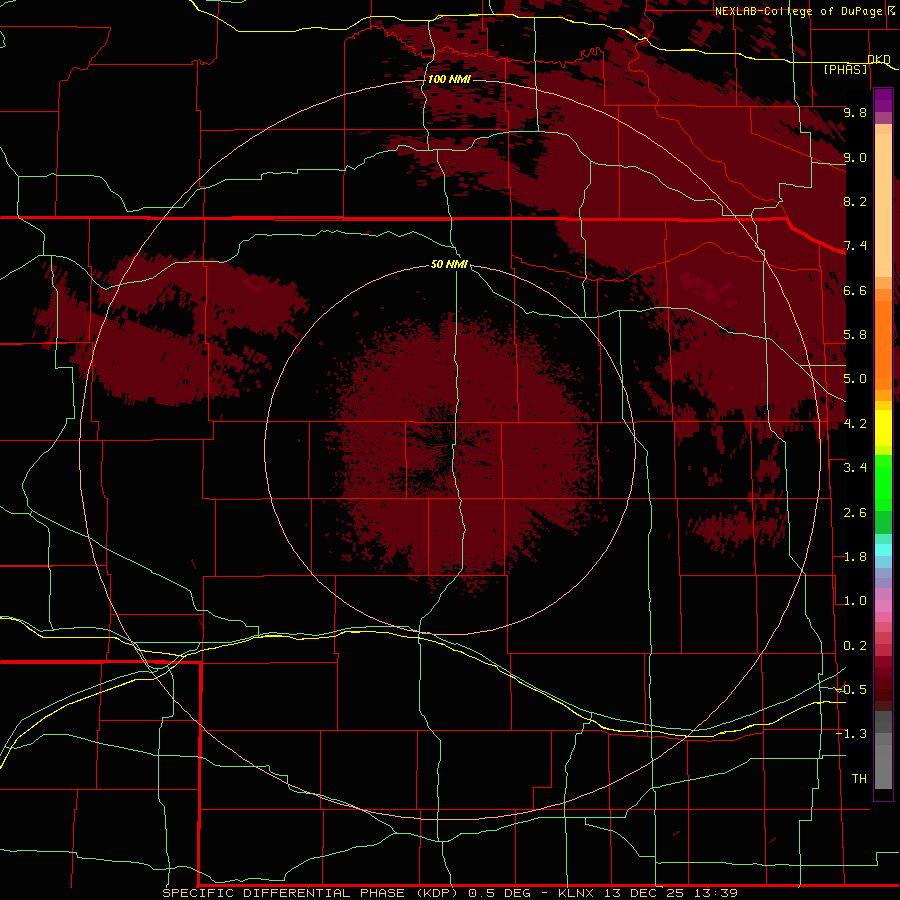Click the purple top segment of color scale
Image resolution: width=900 pixels, height=900 pixels.
tap(883, 100)
